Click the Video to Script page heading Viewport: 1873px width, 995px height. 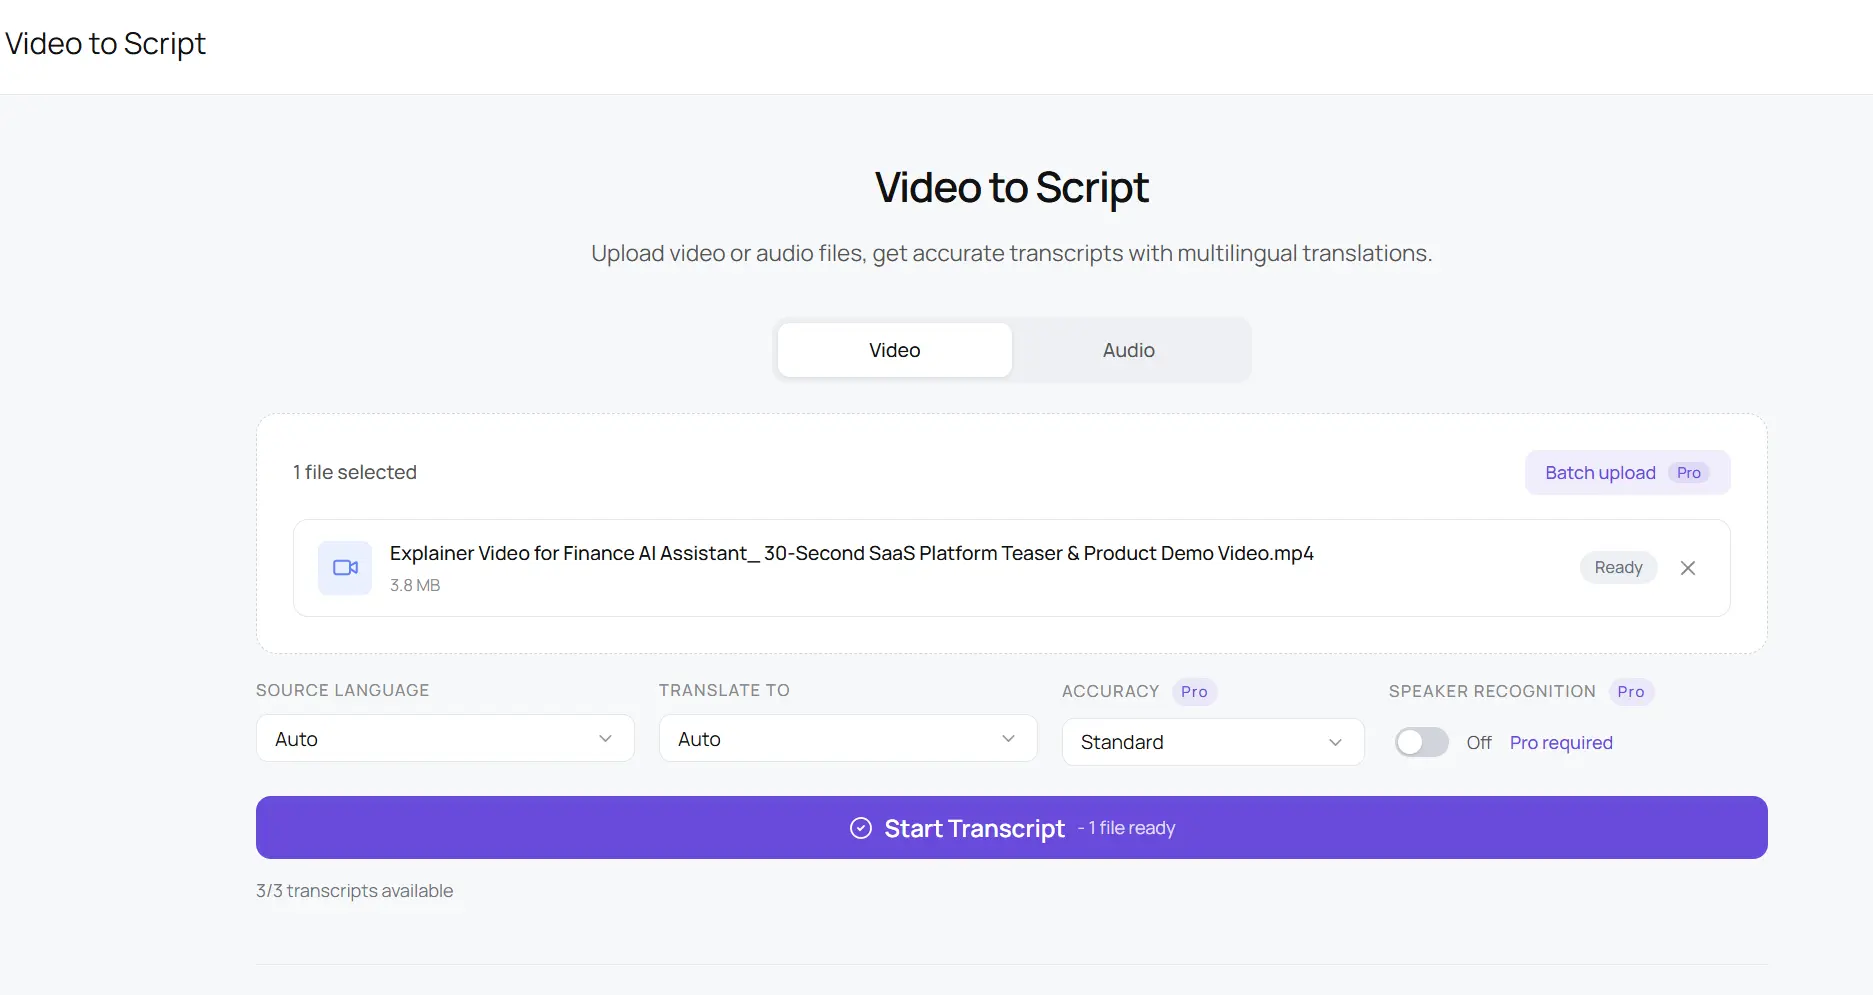1011,187
